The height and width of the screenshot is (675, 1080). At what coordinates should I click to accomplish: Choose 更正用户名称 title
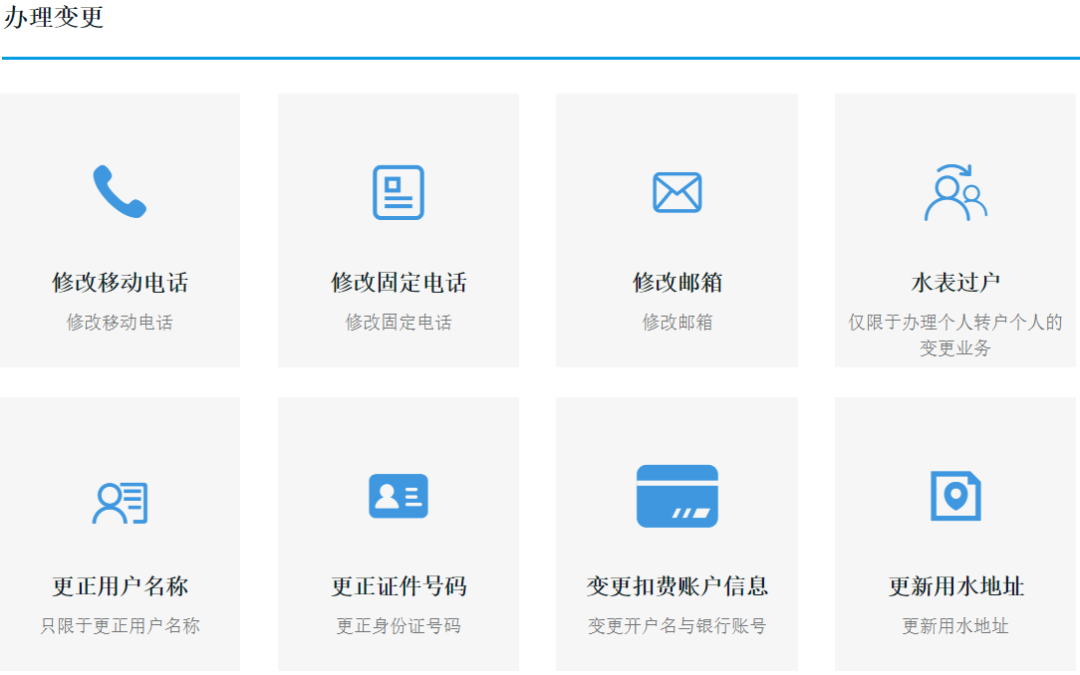[120, 587]
